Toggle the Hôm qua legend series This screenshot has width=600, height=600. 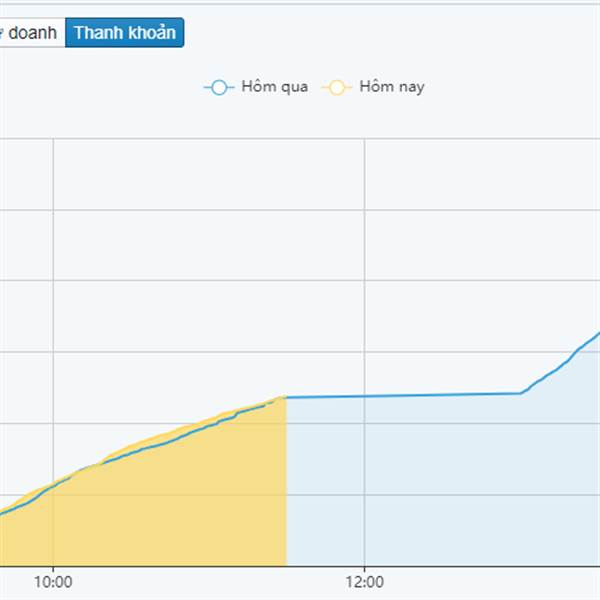(x=256, y=87)
